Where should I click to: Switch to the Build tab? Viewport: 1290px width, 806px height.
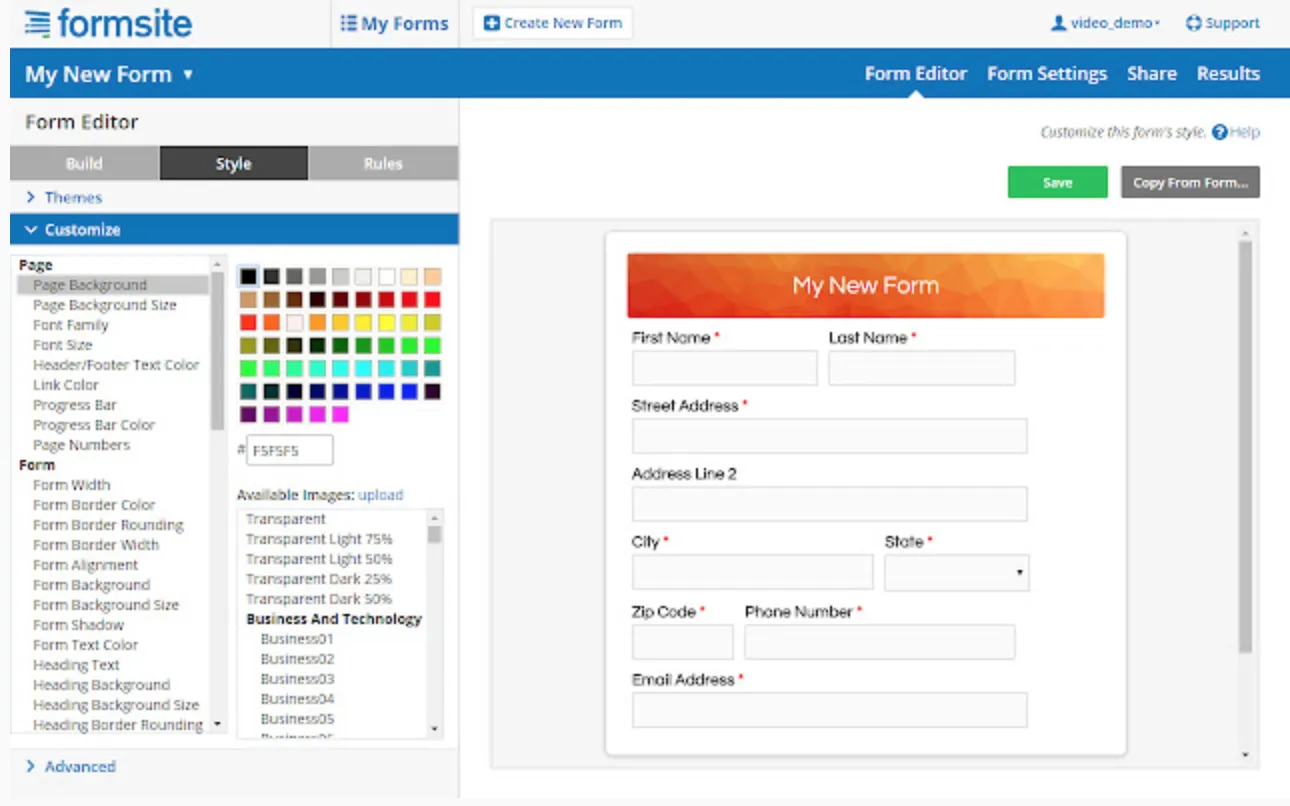84,163
